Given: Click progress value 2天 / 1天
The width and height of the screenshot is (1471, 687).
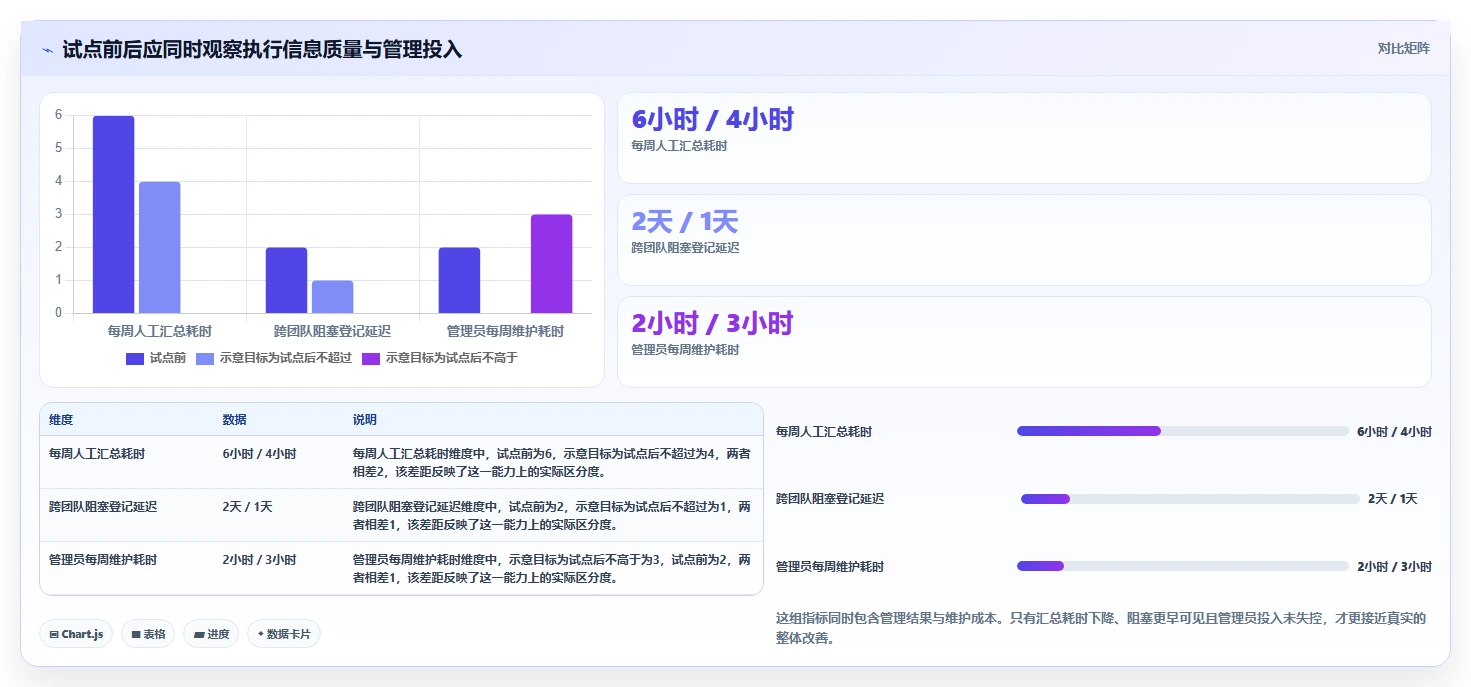Looking at the screenshot, I should pos(1393,499).
